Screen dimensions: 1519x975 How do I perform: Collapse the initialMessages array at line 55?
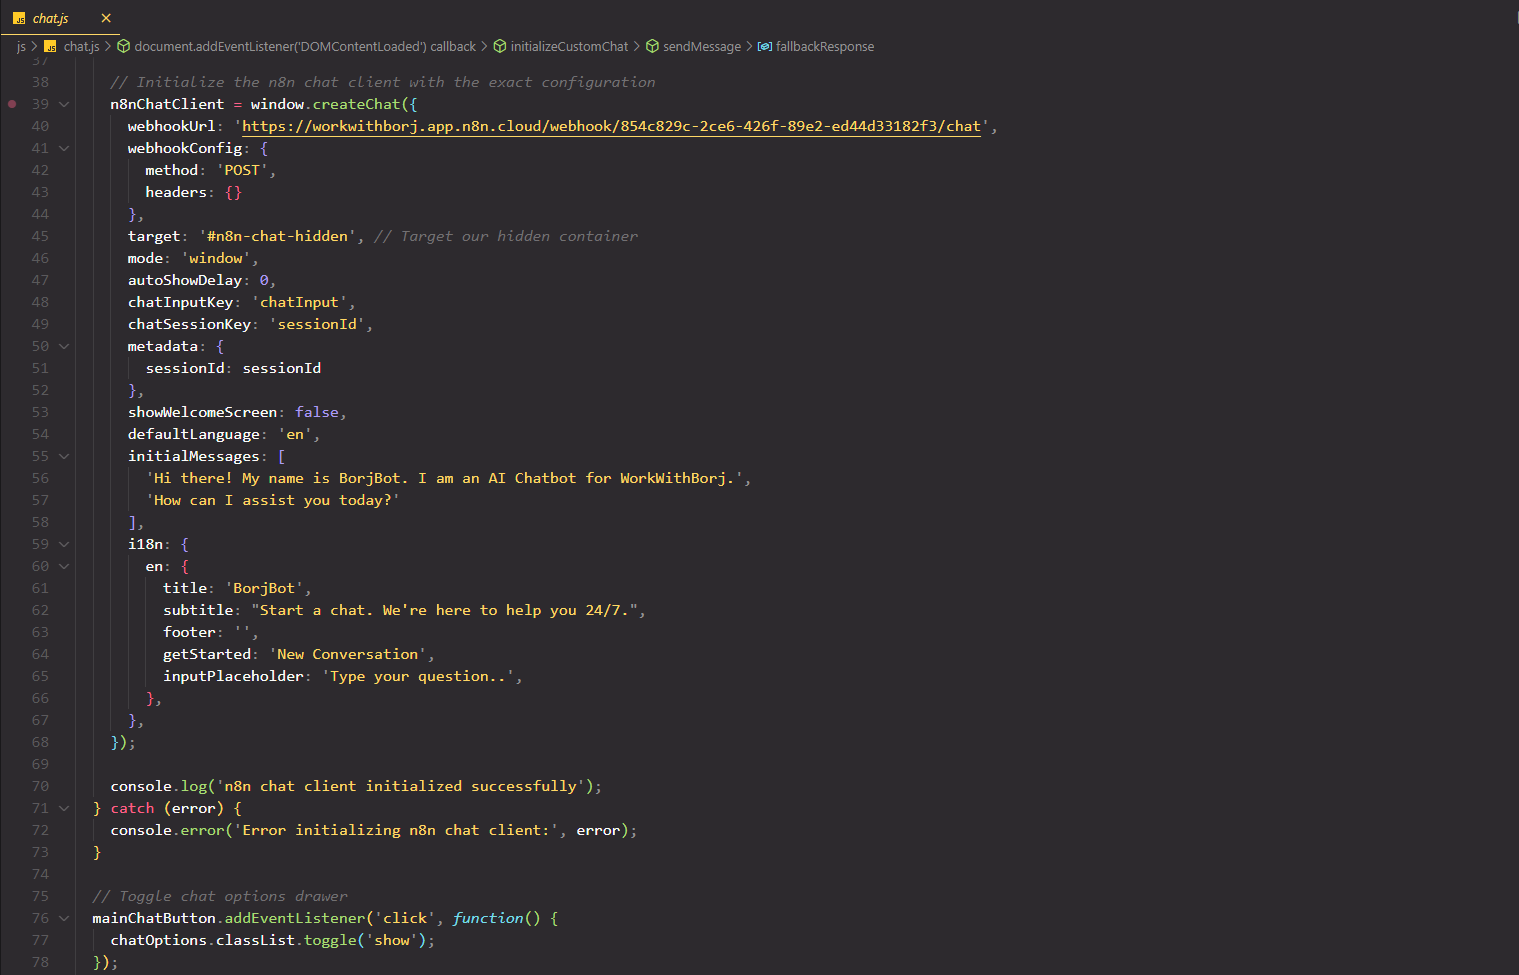click(64, 456)
